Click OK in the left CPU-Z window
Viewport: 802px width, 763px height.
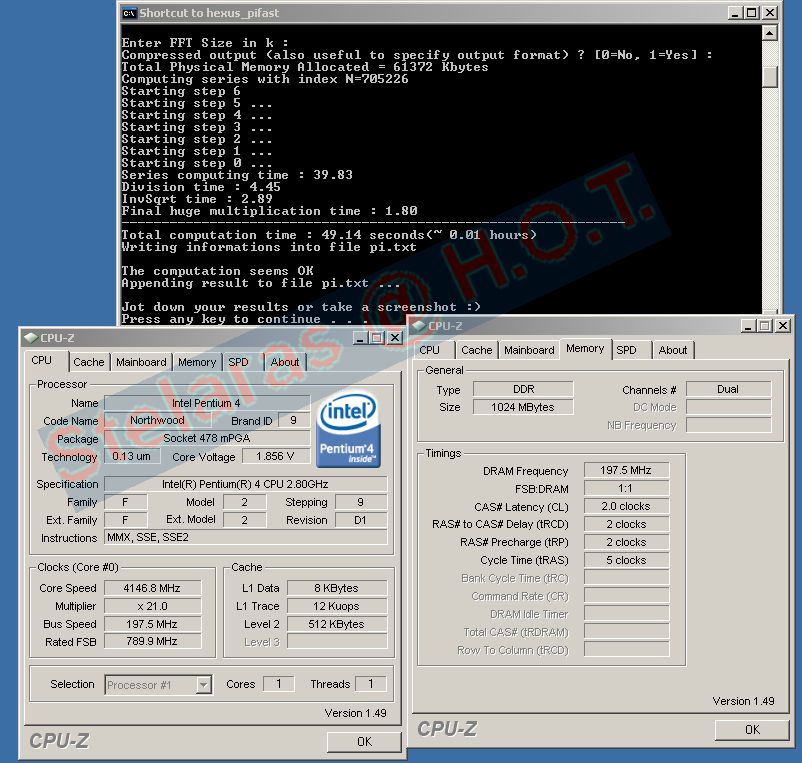coord(364,742)
